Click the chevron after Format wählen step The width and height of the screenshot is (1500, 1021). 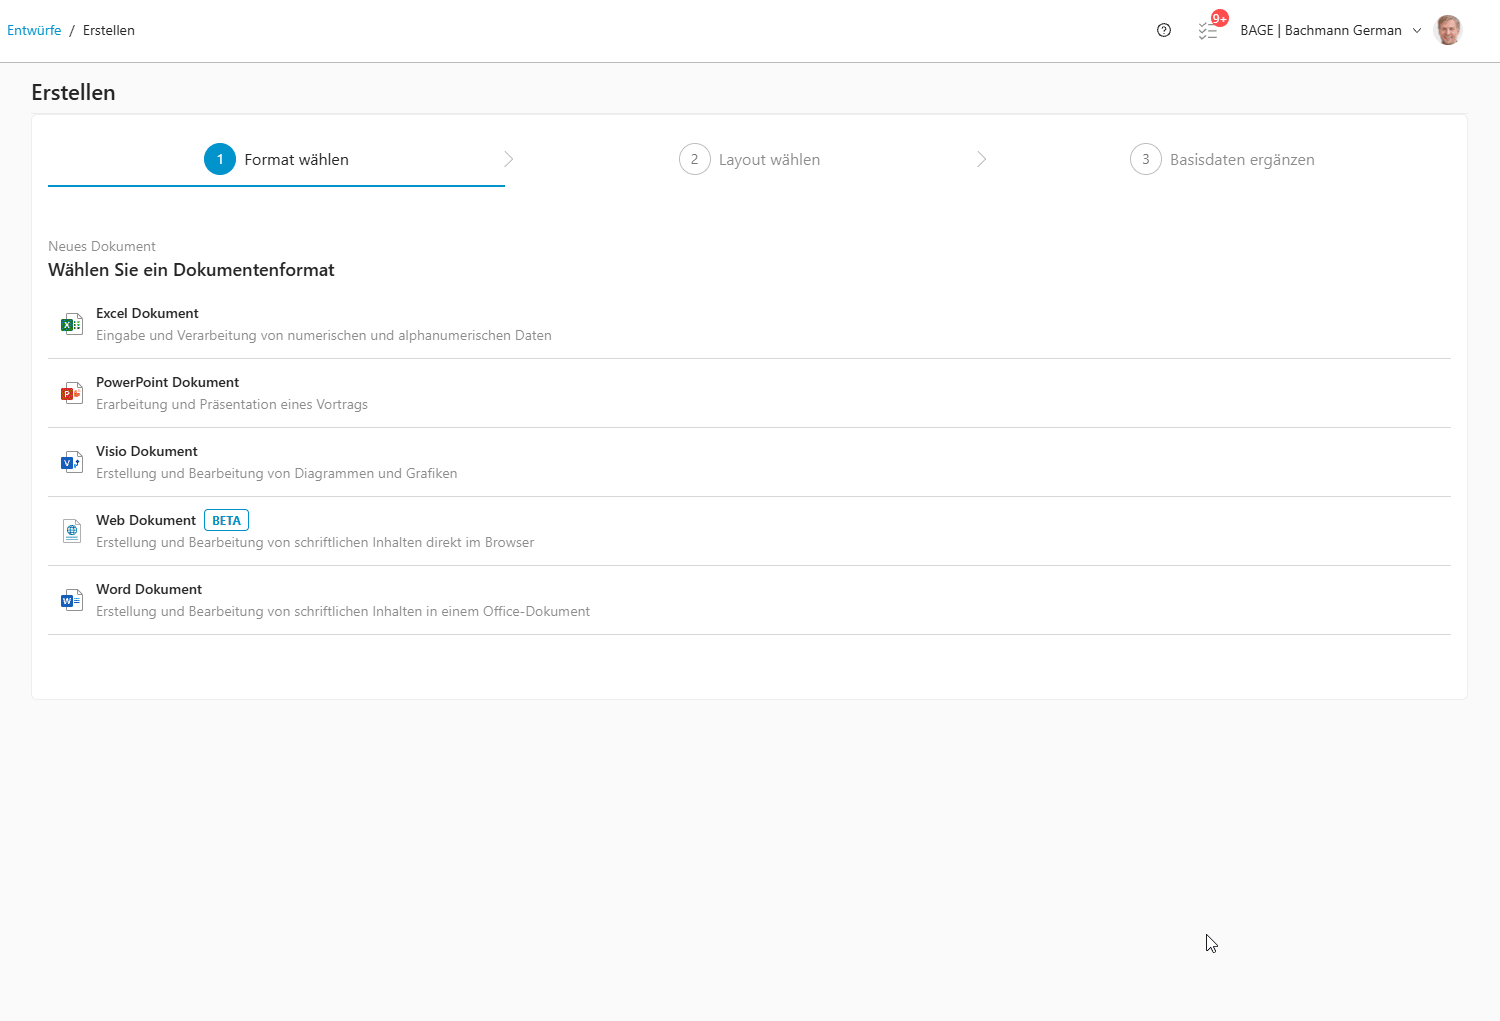[x=509, y=159]
